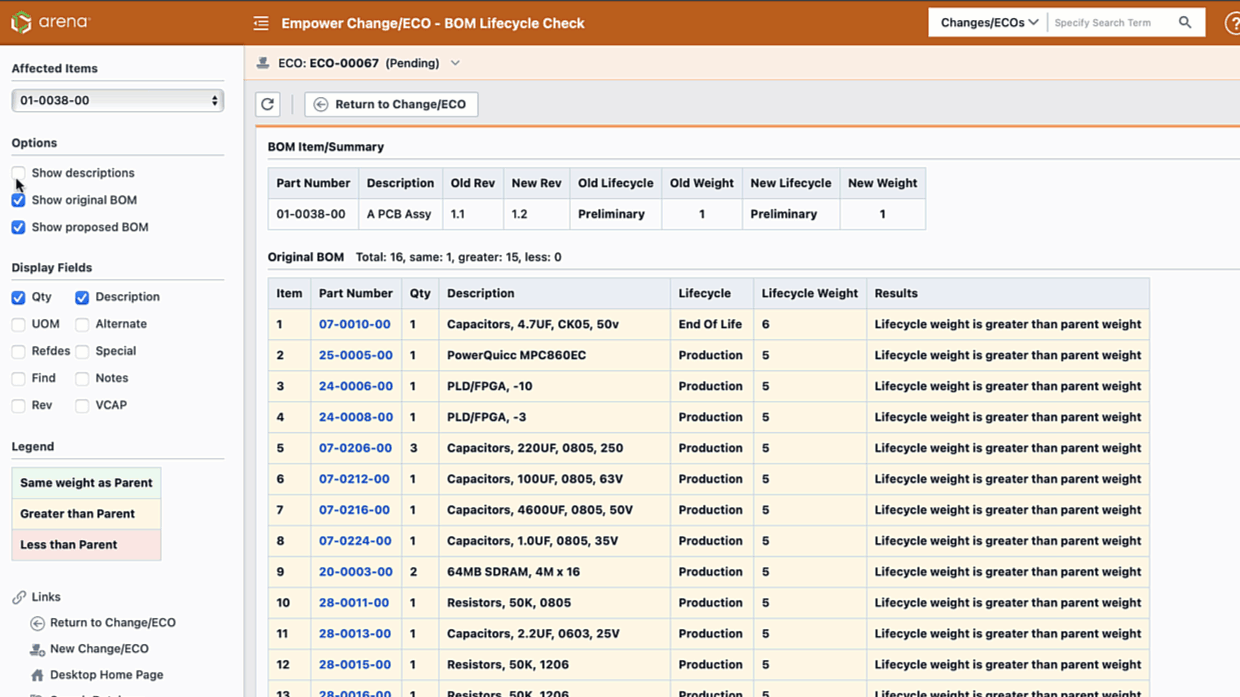Open part number 07-0010-00 link

click(354, 324)
